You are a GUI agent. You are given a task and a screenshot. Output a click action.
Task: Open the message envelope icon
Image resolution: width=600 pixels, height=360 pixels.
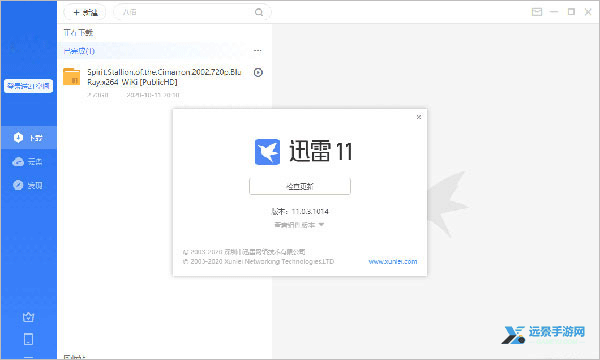pos(537,12)
